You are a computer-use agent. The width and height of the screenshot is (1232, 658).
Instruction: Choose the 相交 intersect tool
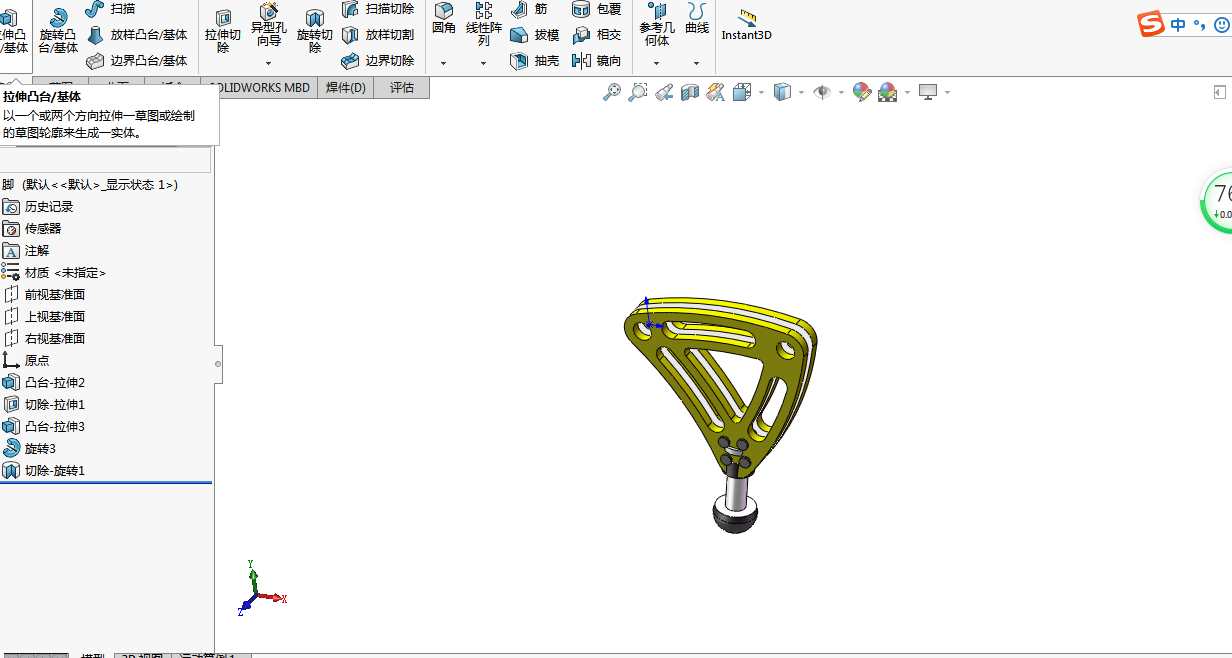tap(597, 35)
